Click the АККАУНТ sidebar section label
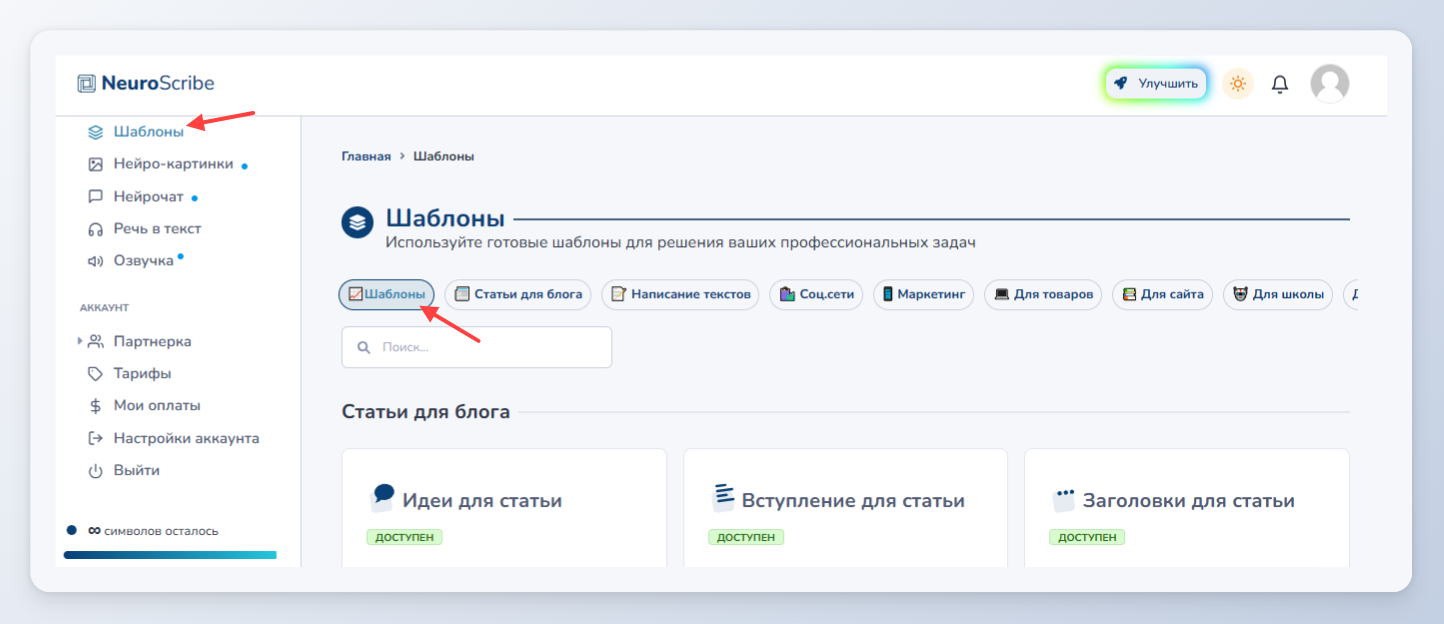 point(104,308)
